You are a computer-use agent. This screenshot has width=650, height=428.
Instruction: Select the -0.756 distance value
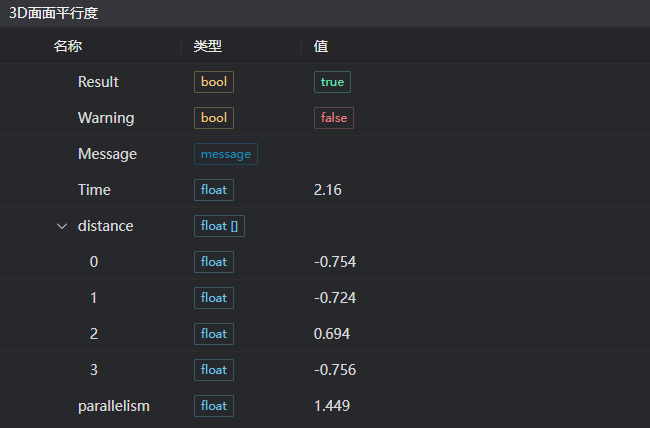click(335, 370)
